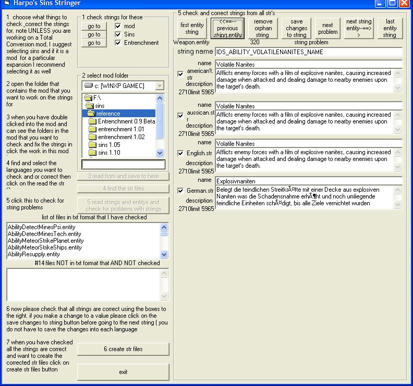Click the string name input field
The width and height of the screenshot is (413, 386).
point(308,52)
